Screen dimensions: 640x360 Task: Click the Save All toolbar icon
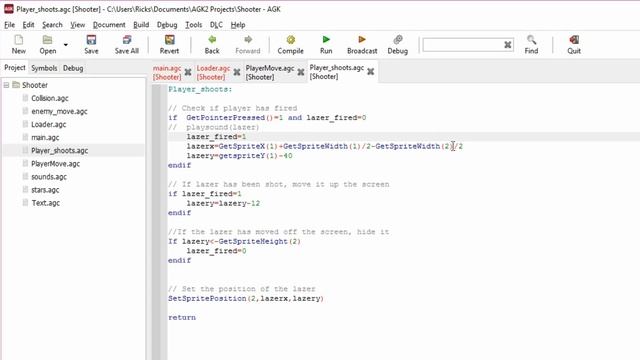pos(127,44)
